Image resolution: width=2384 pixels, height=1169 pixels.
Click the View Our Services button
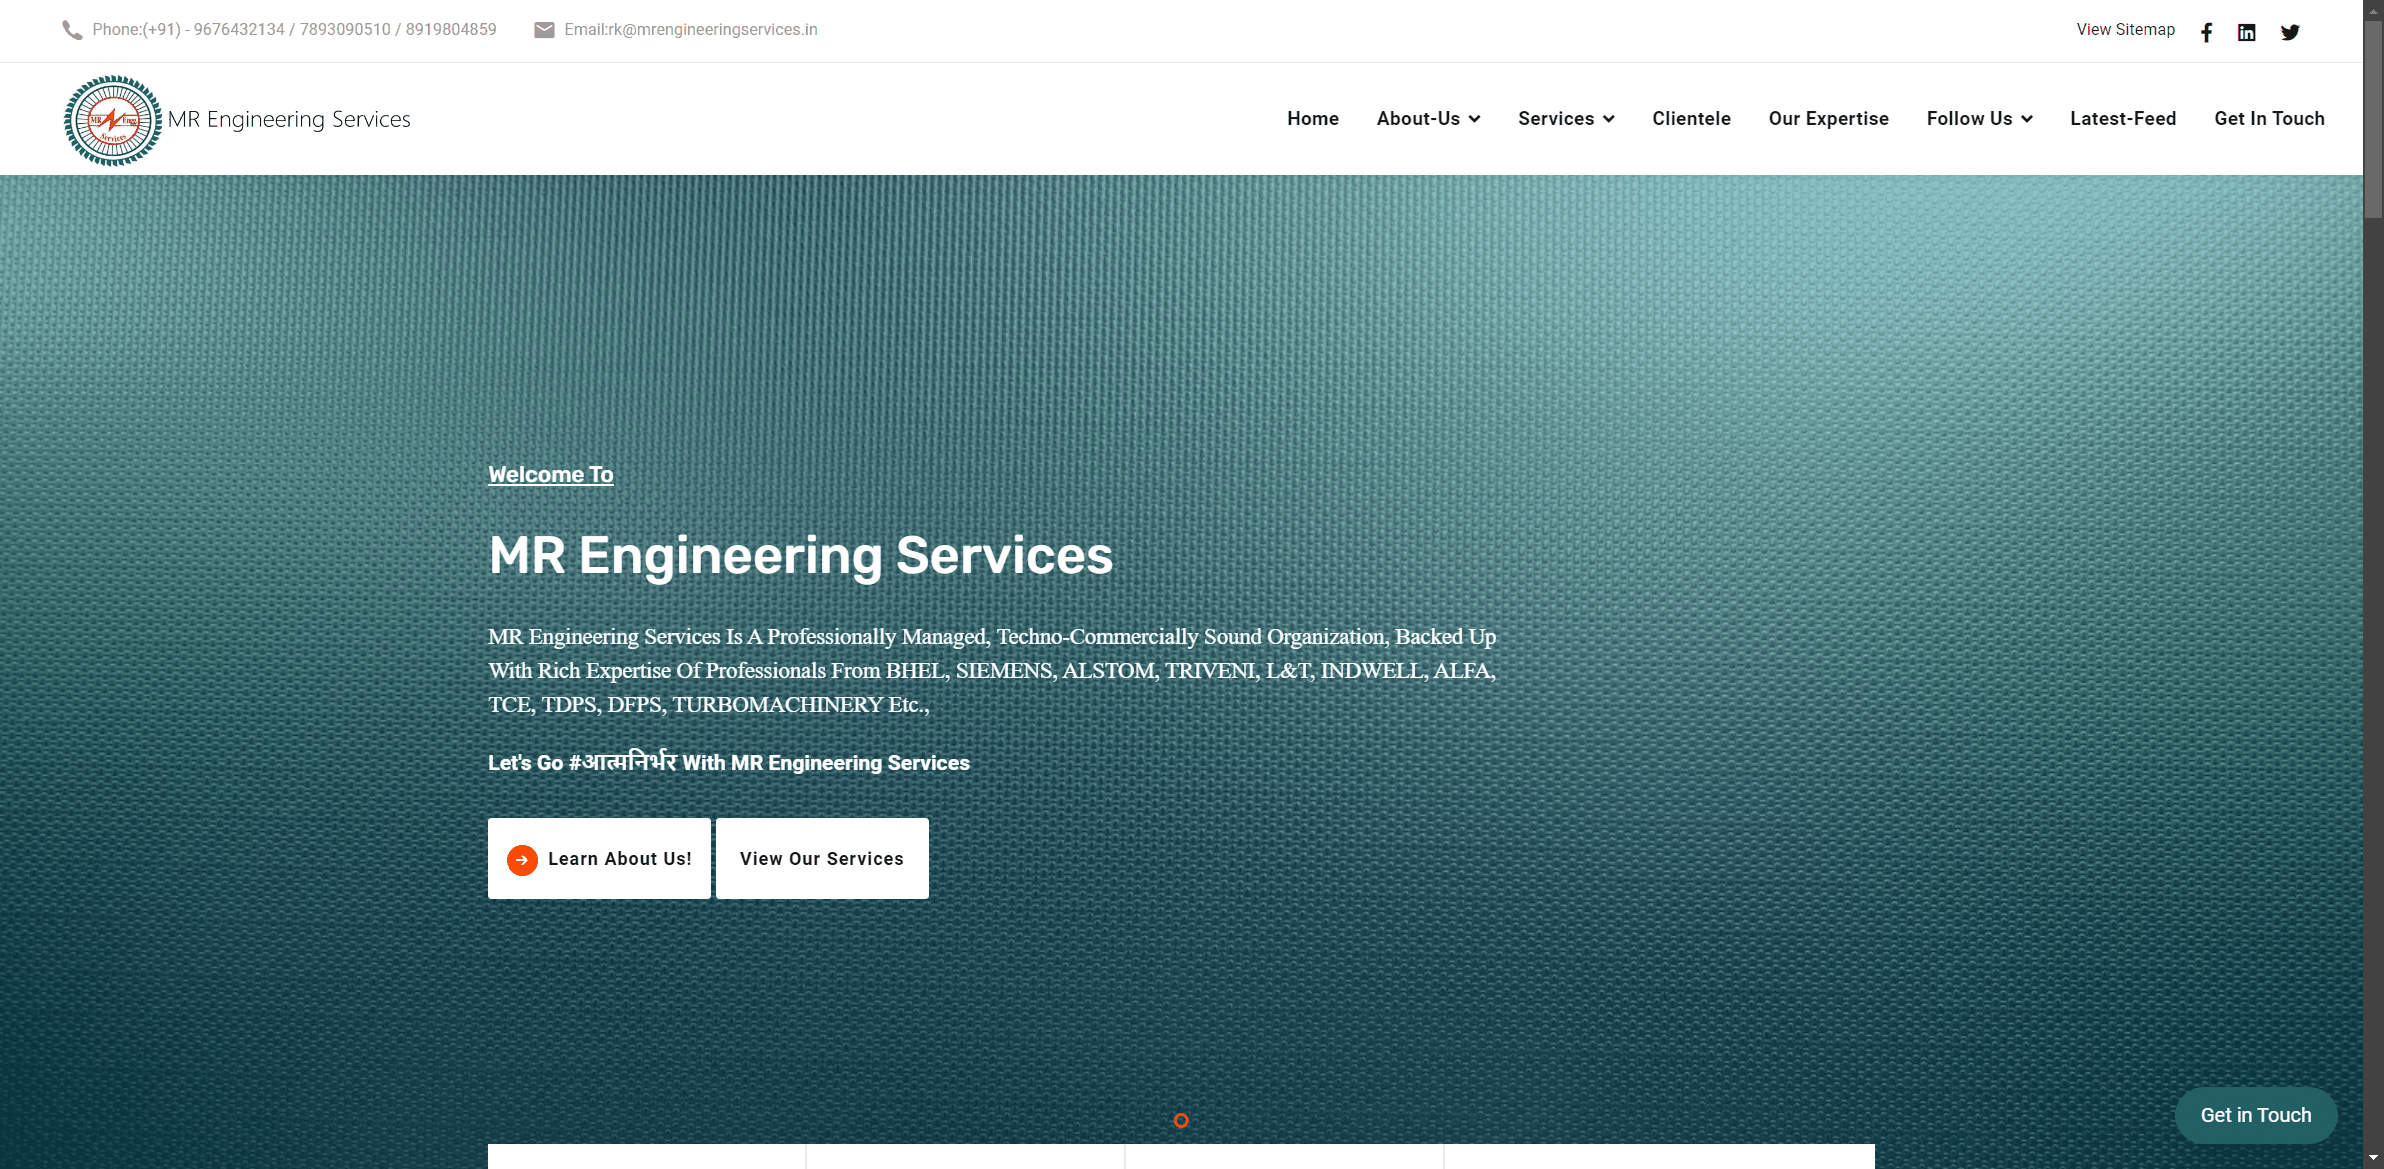click(x=822, y=859)
